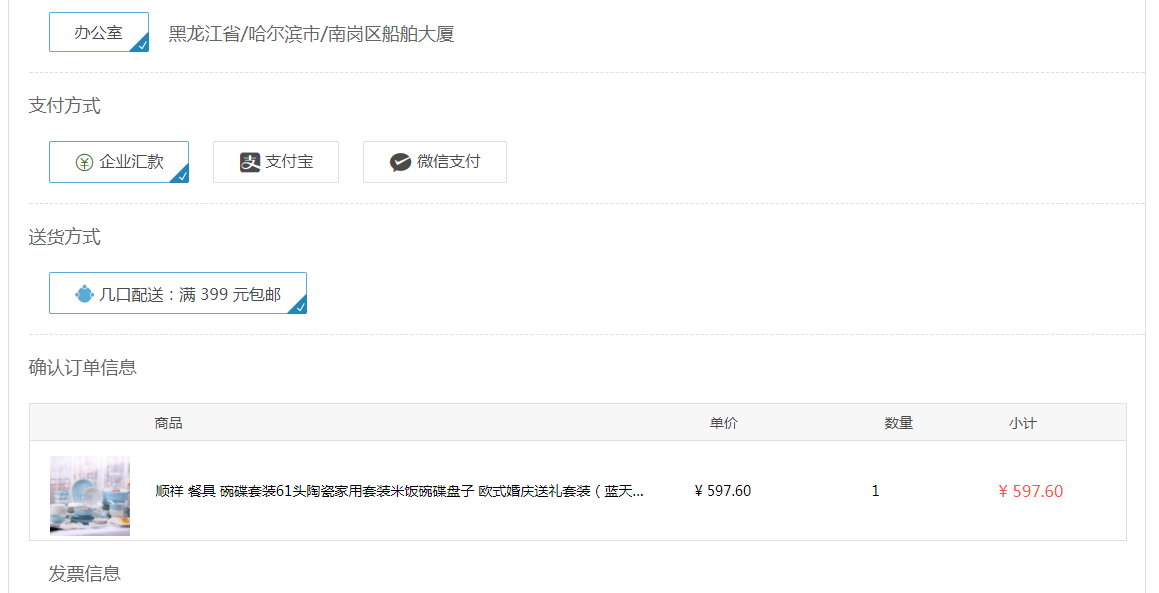Image resolution: width=1159 pixels, height=593 pixels.
Task: Click the blue mascot icon on 几口配送
Action: (84, 294)
